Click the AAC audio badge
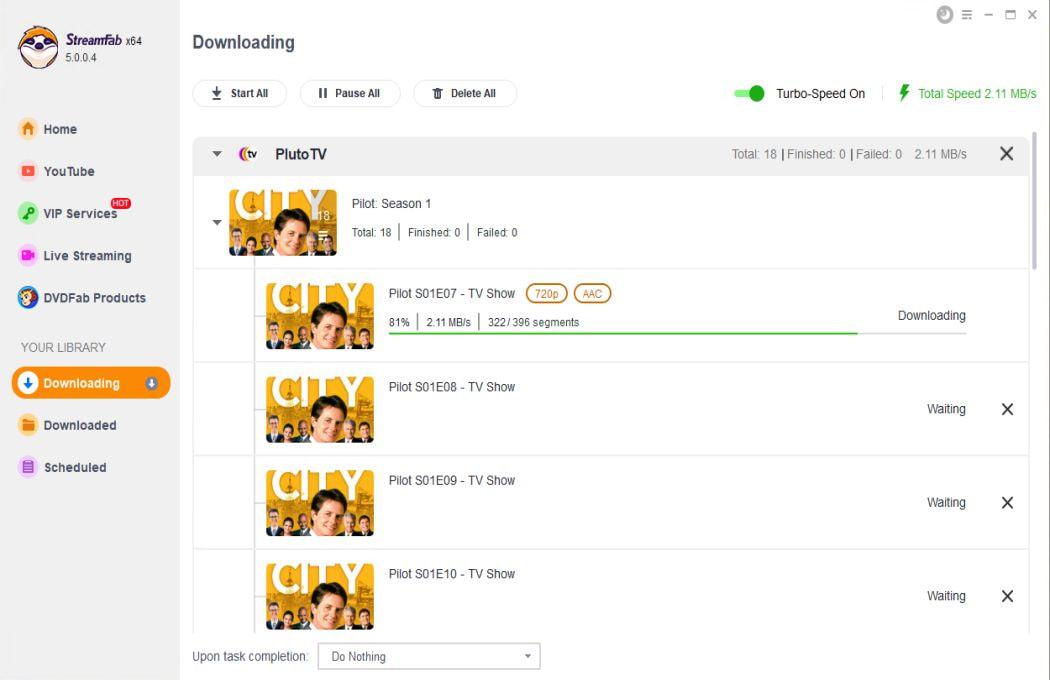Screen dimensions: 1050x680 (592, 293)
